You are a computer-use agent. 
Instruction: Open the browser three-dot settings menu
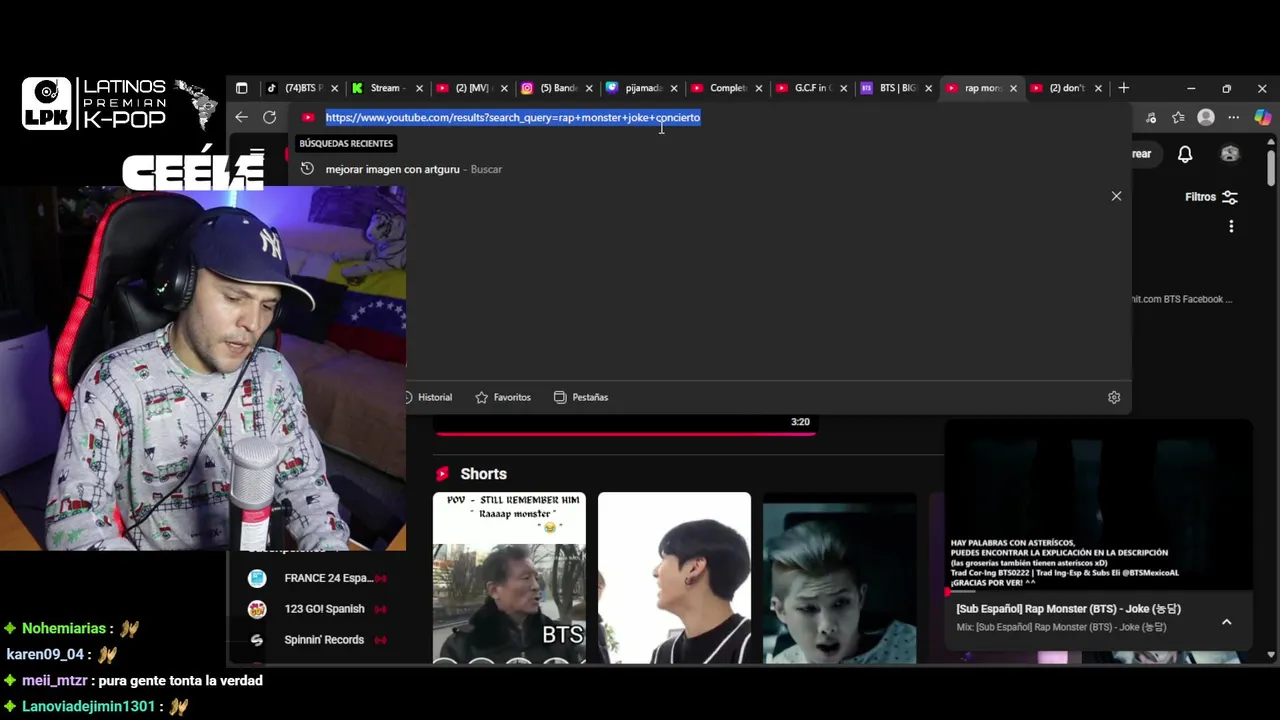pos(1233,117)
